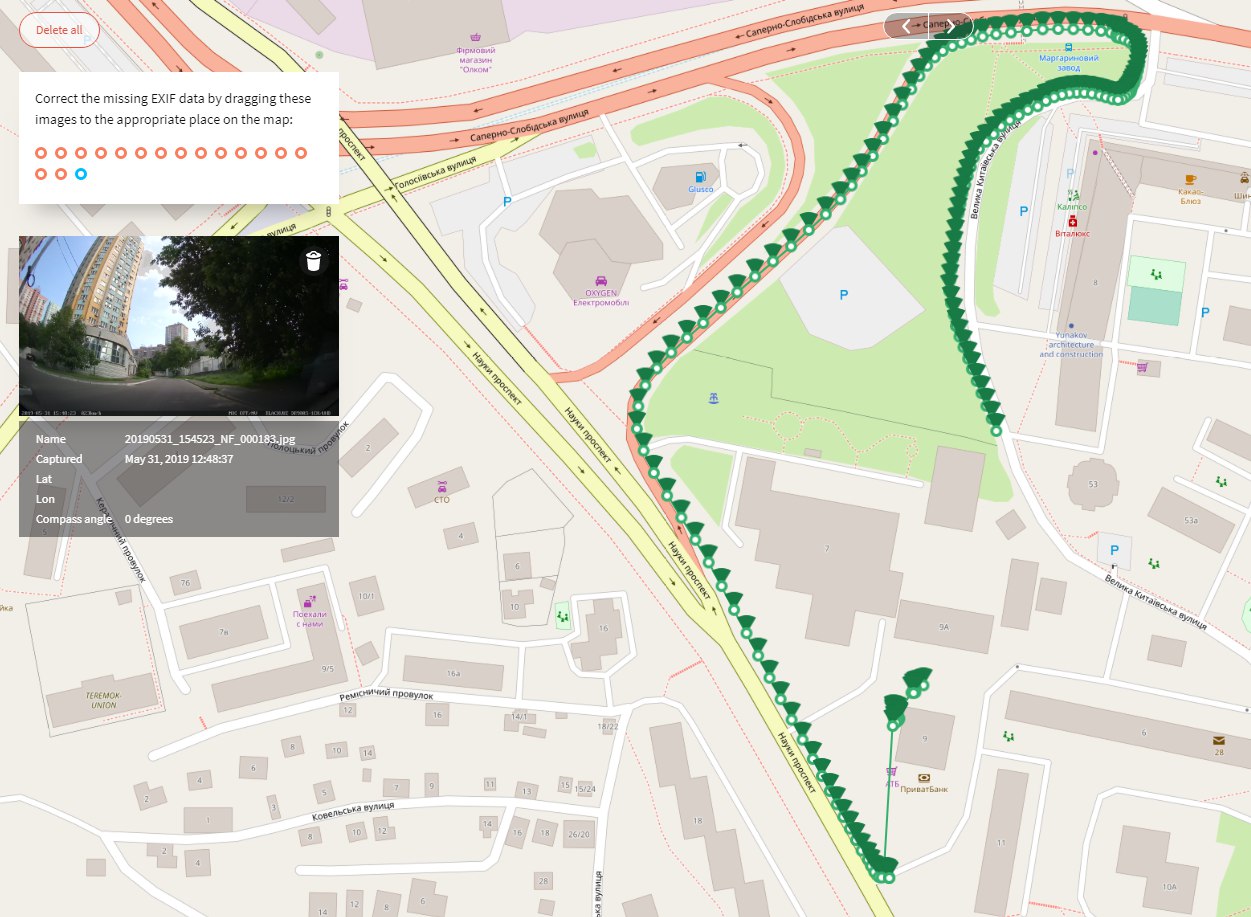Image resolution: width=1251 pixels, height=917 pixels.
Task: Select the first orange dot in top row
Action: coord(41,153)
